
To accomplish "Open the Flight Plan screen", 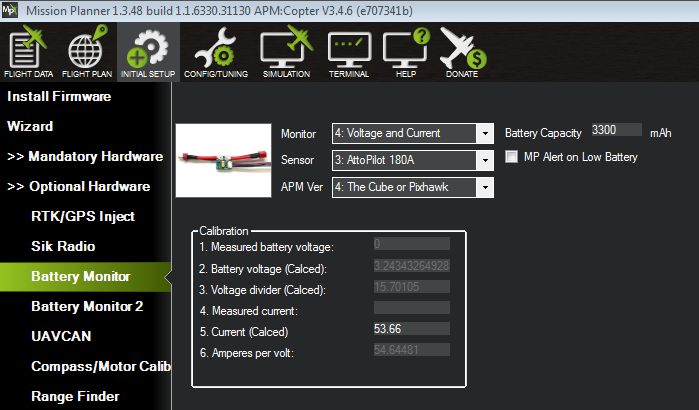I will click(87, 53).
